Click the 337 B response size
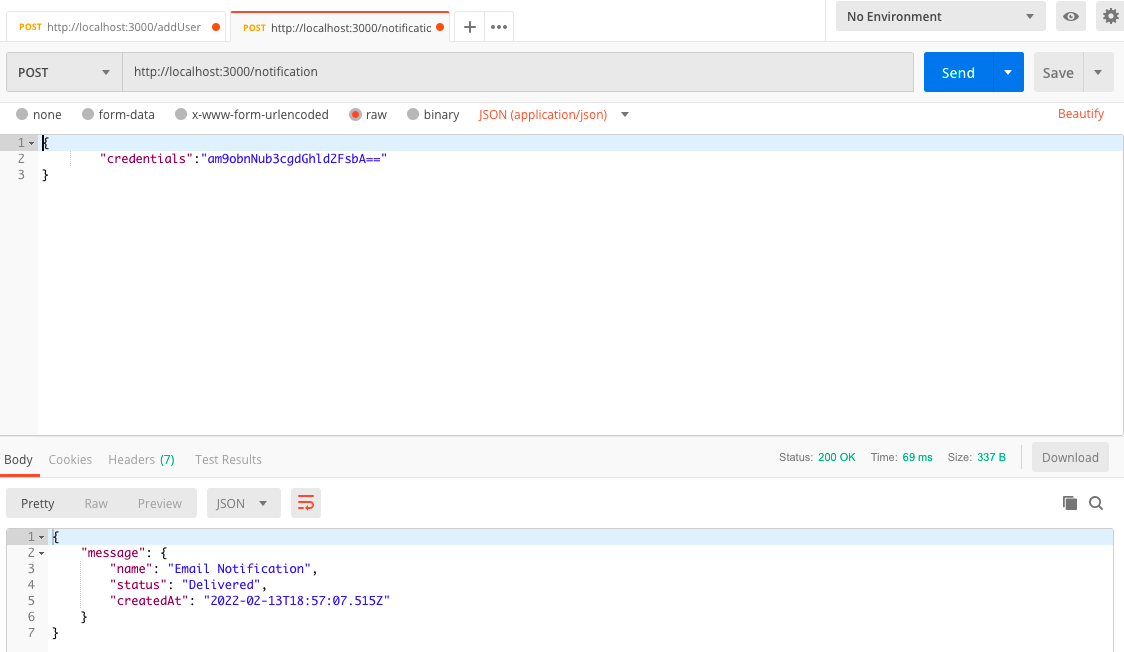 tap(991, 457)
